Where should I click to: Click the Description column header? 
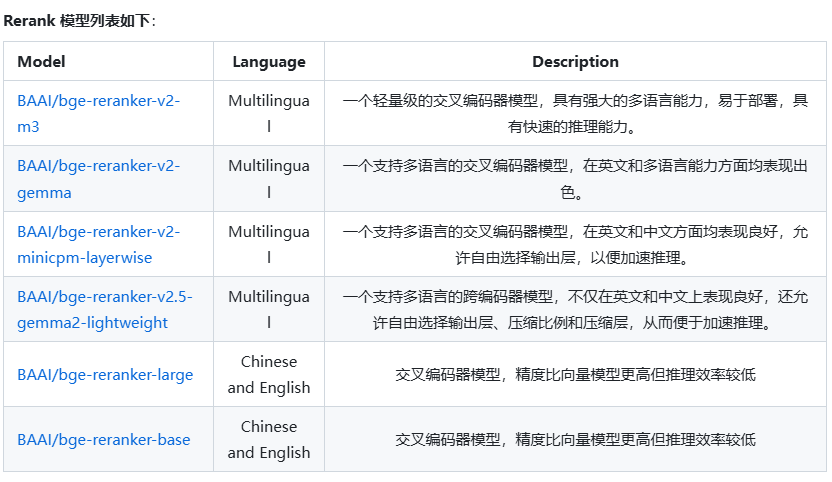[575, 62]
